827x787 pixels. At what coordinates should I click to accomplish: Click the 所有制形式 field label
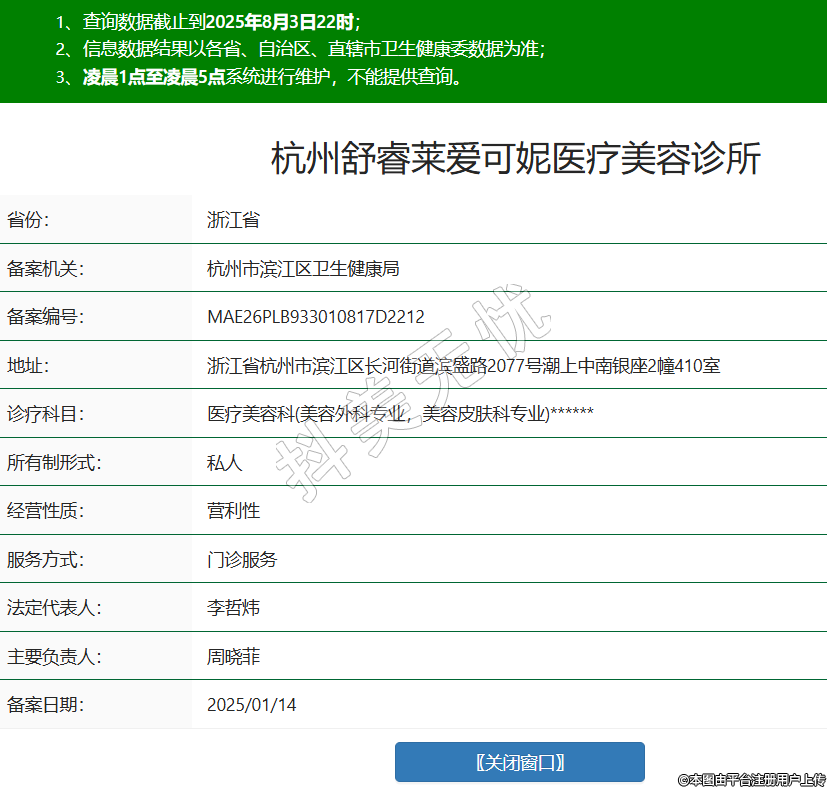pyautogui.click(x=54, y=462)
